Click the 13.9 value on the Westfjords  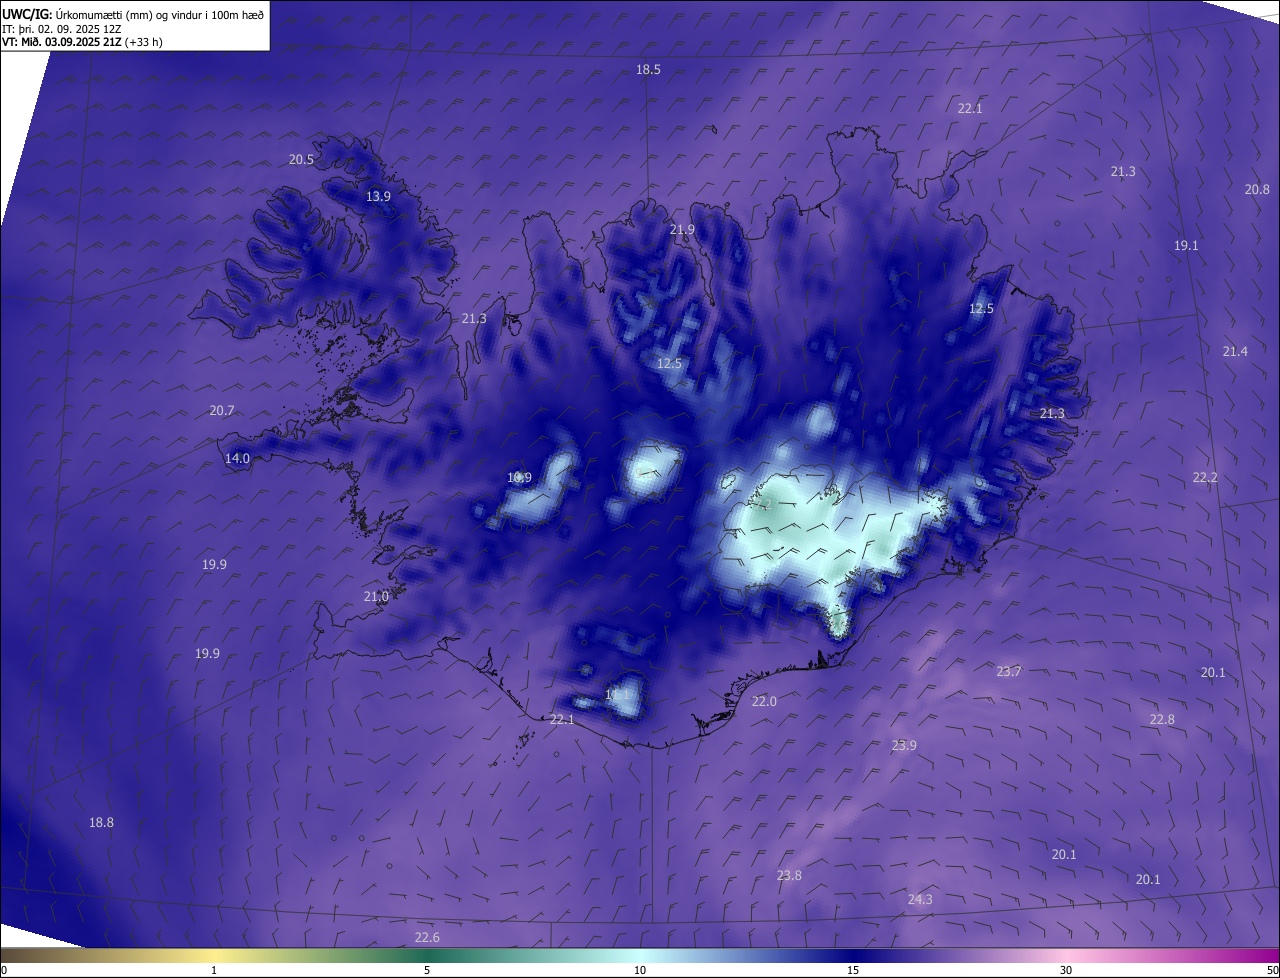[378, 196]
